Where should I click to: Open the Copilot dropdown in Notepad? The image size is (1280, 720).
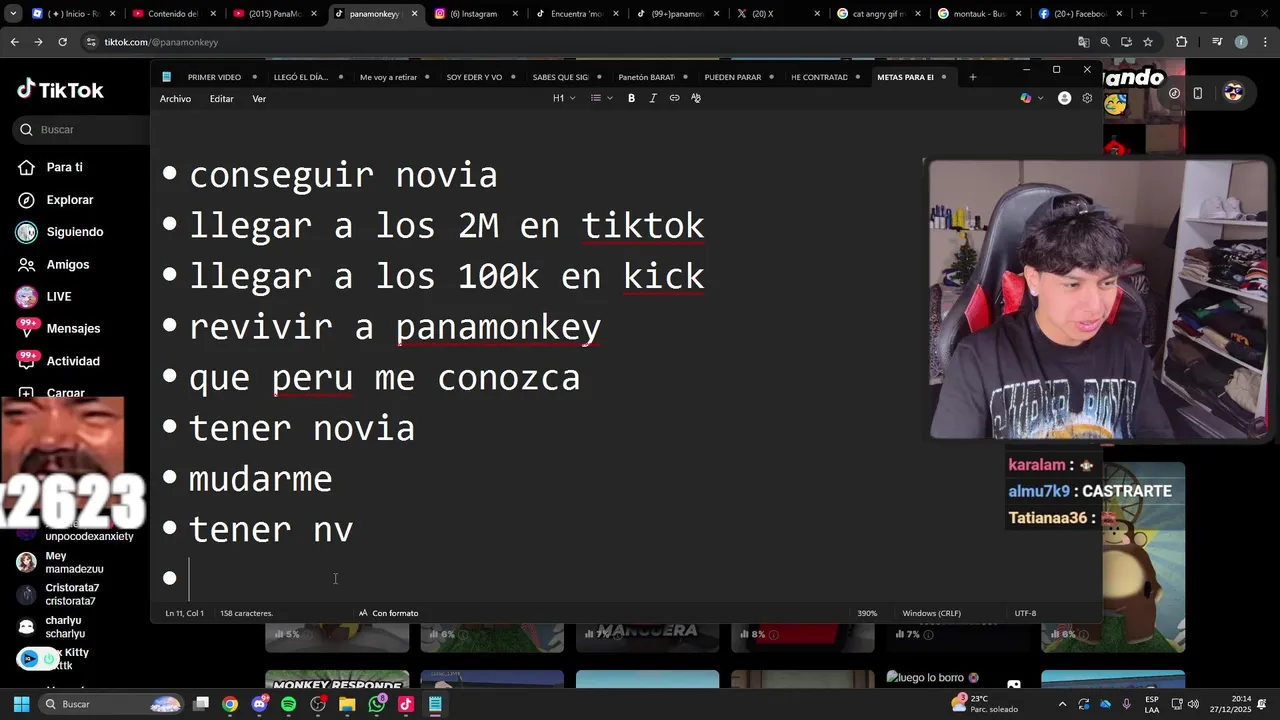[x=1031, y=98]
